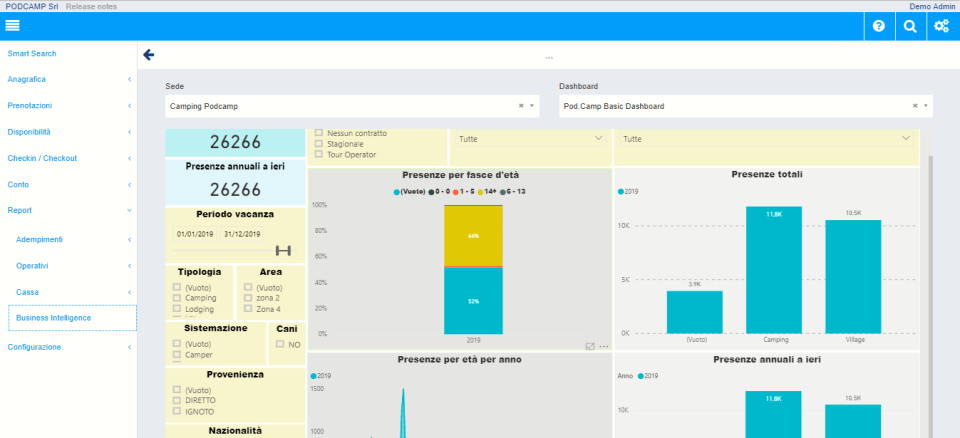Image resolution: width=960 pixels, height=438 pixels.
Task: Select Smart Search in the sidebar
Action: (x=32, y=53)
